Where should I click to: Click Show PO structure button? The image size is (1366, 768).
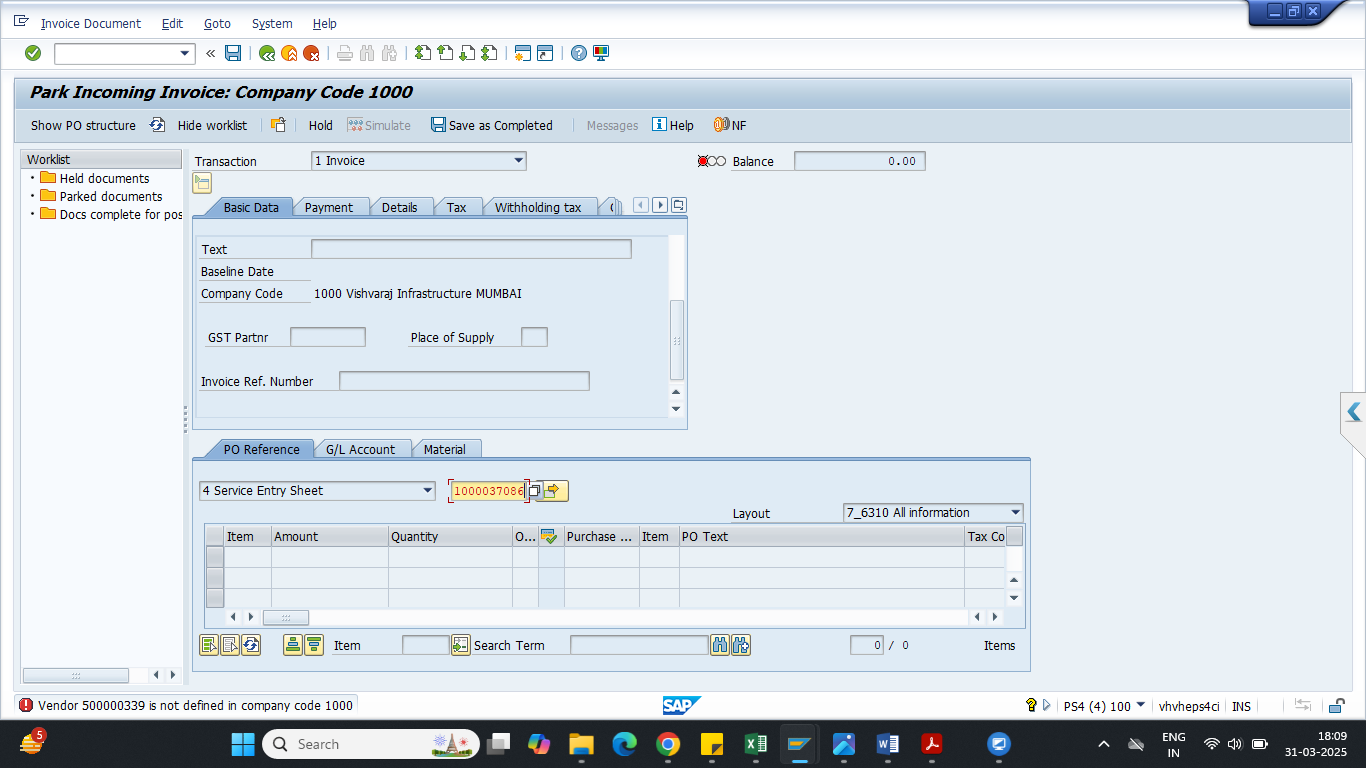pos(83,125)
